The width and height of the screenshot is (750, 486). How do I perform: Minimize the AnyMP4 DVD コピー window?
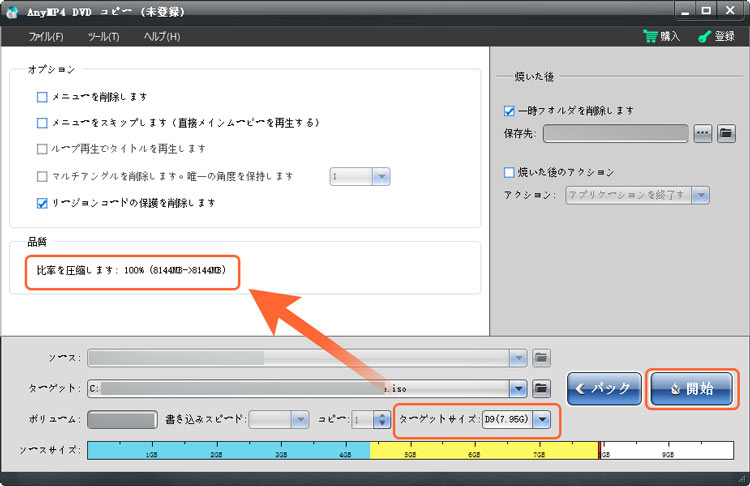[685, 11]
